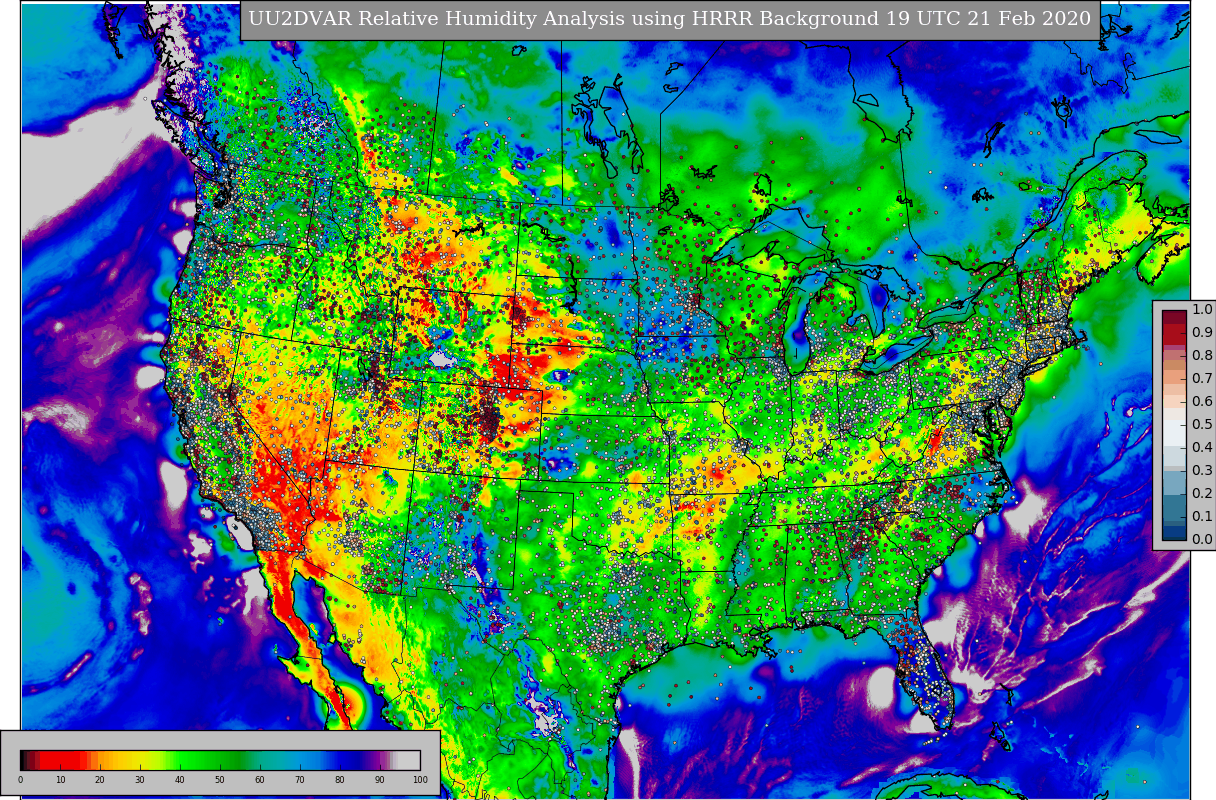Screen dimensions: 1216x800
Task: Click the 20 tick on the humidity scale
Action: [100, 780]
